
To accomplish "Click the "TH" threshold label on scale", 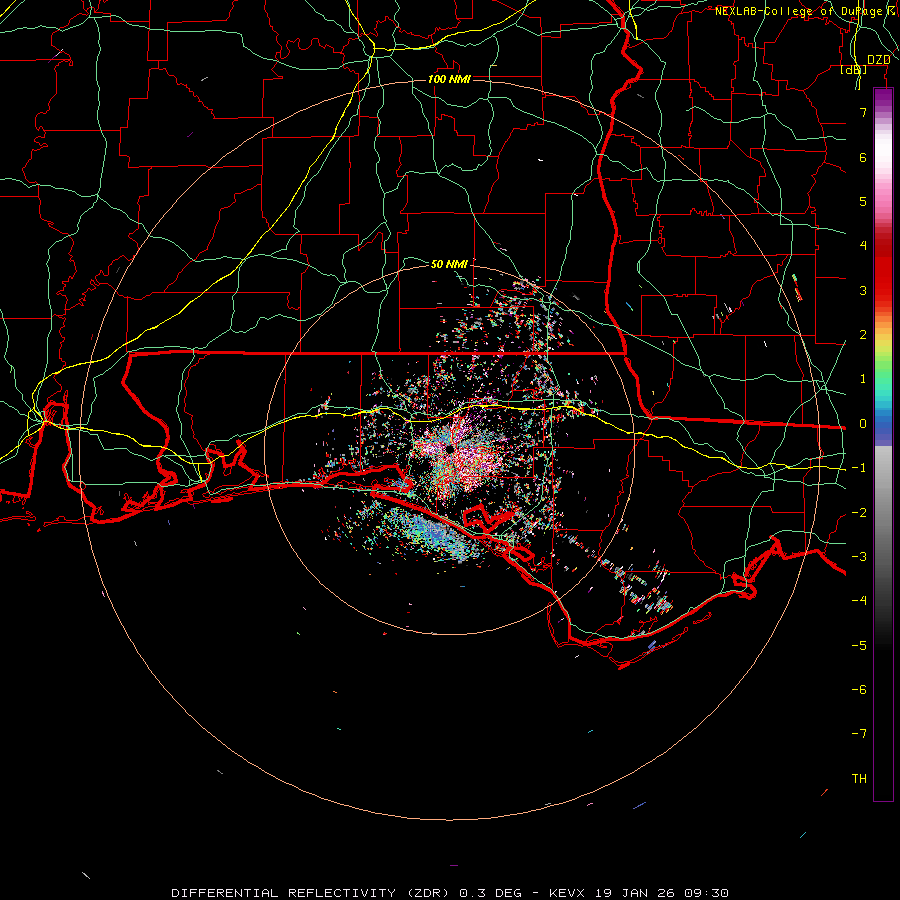I will (x=859, y=779).
